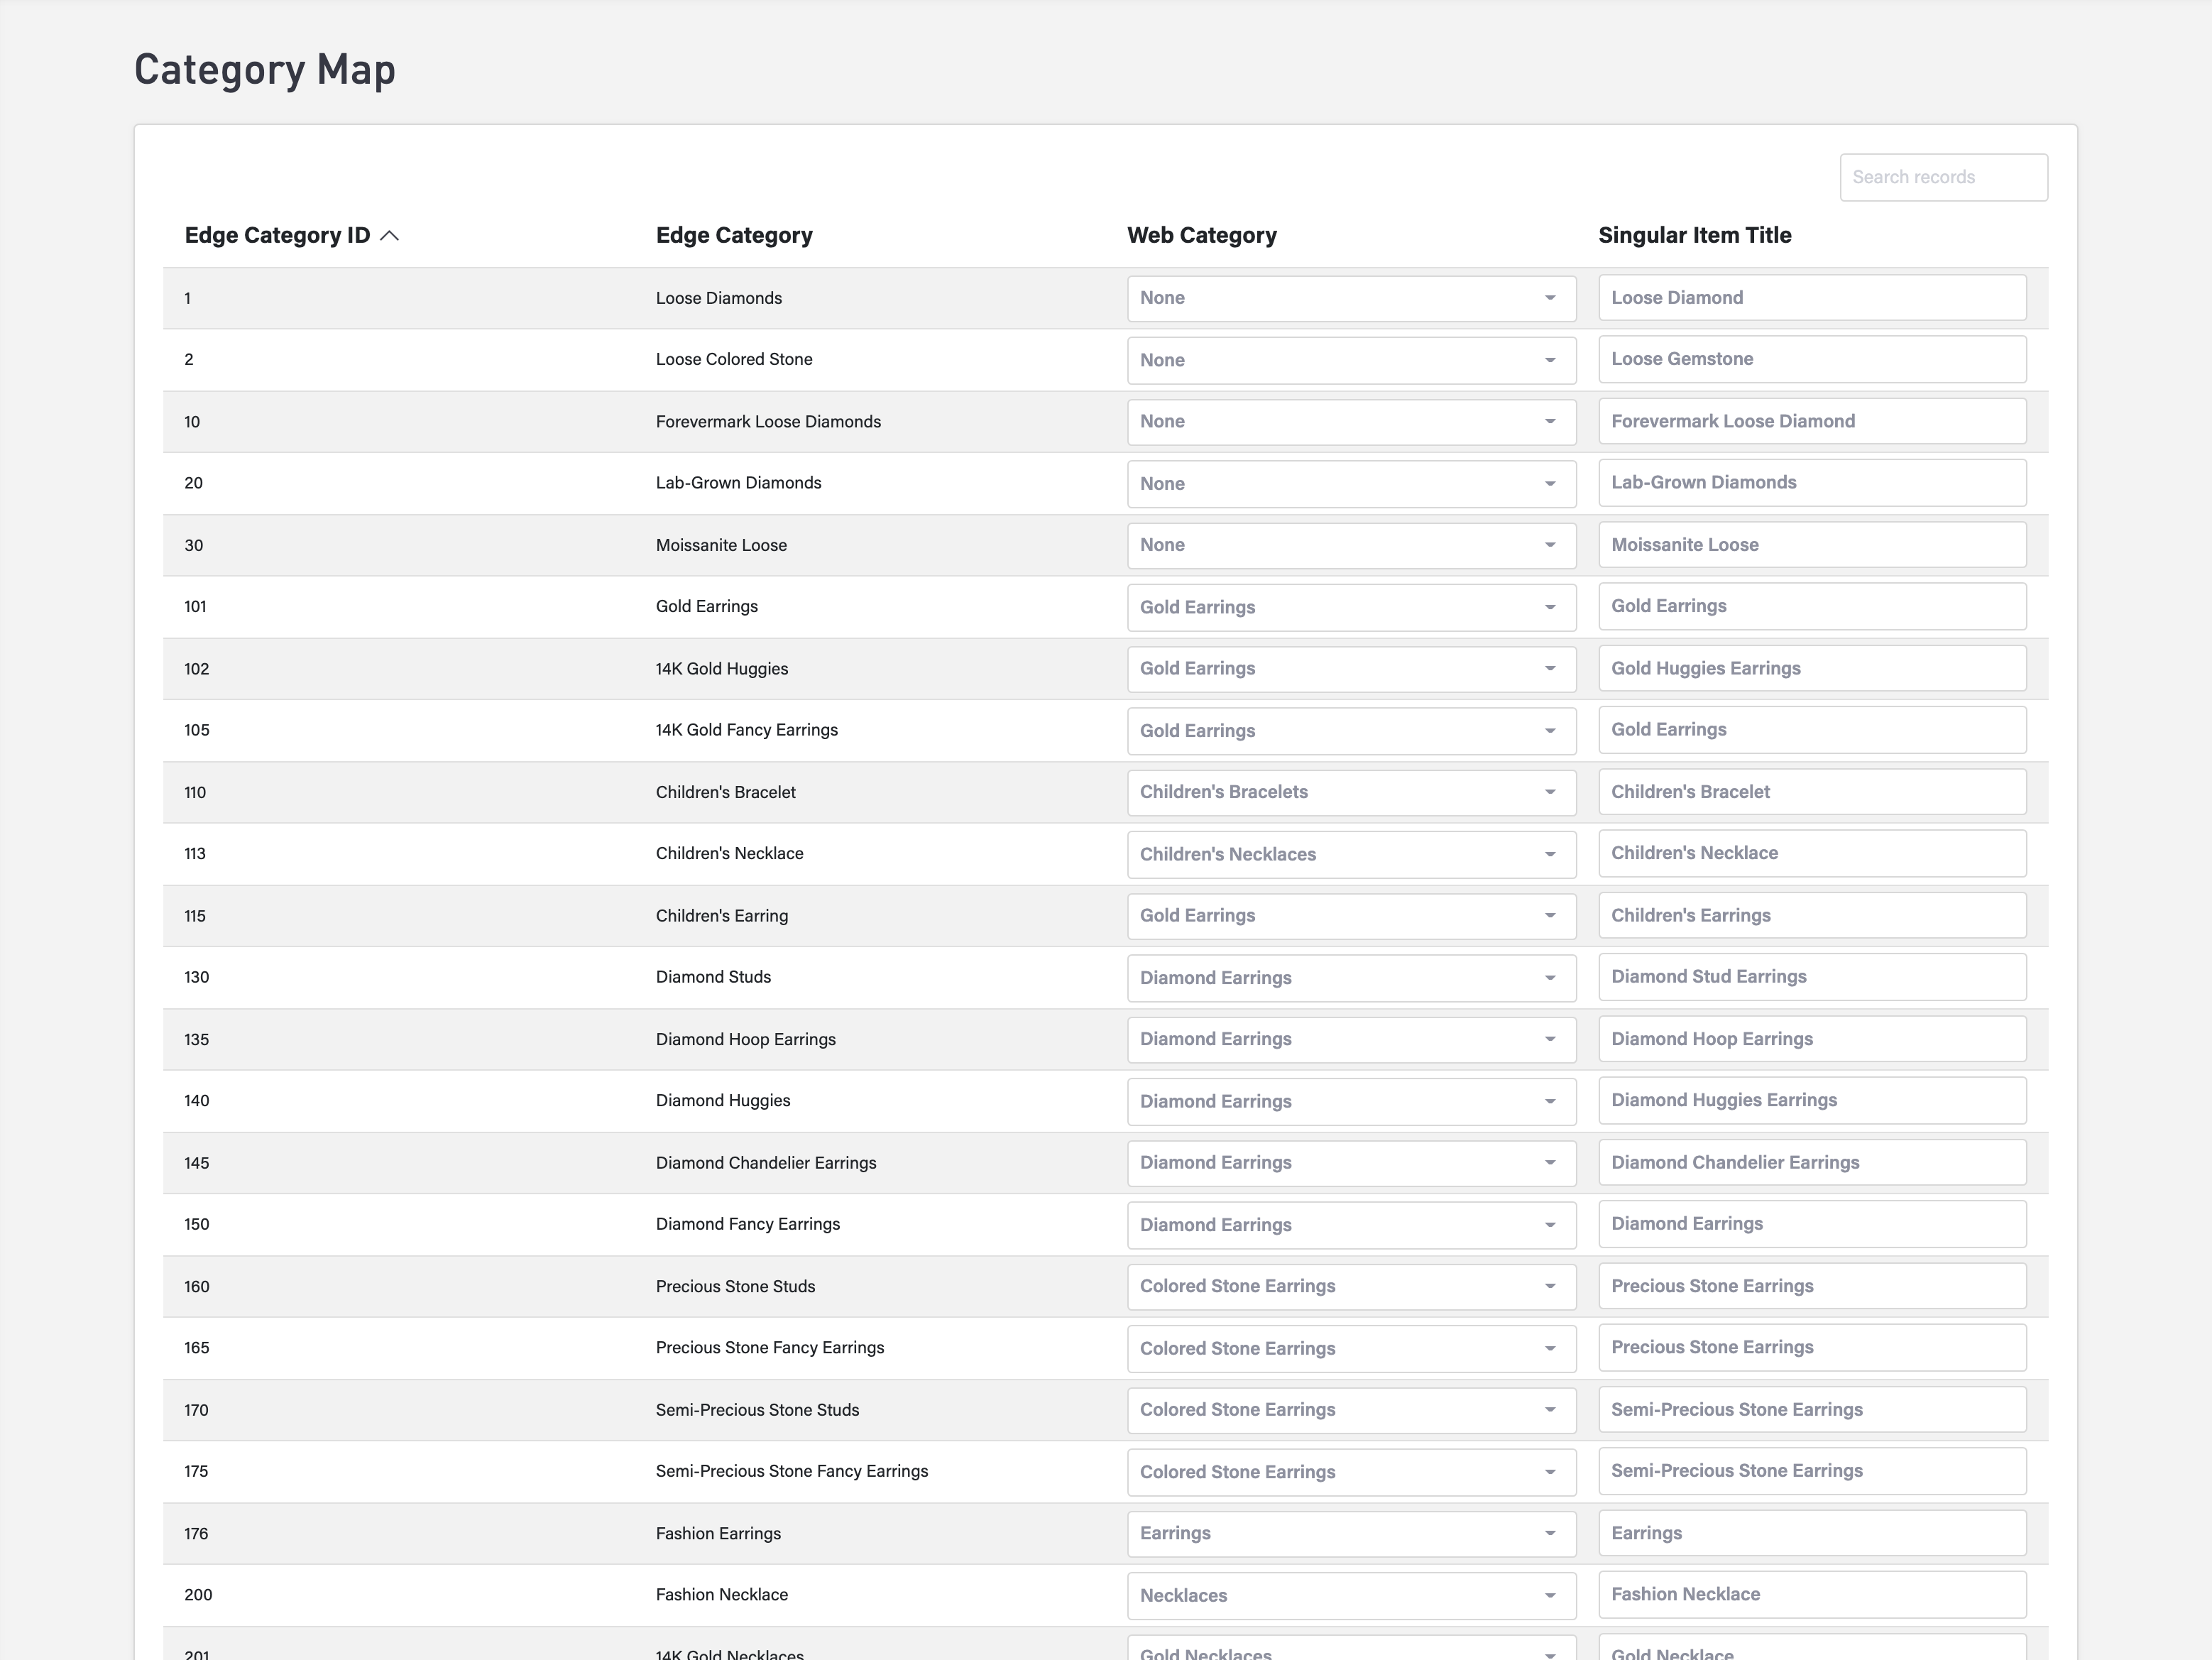Sort by Web Category column header
Viewport: 2212px width, 1660px height.
1201,236
